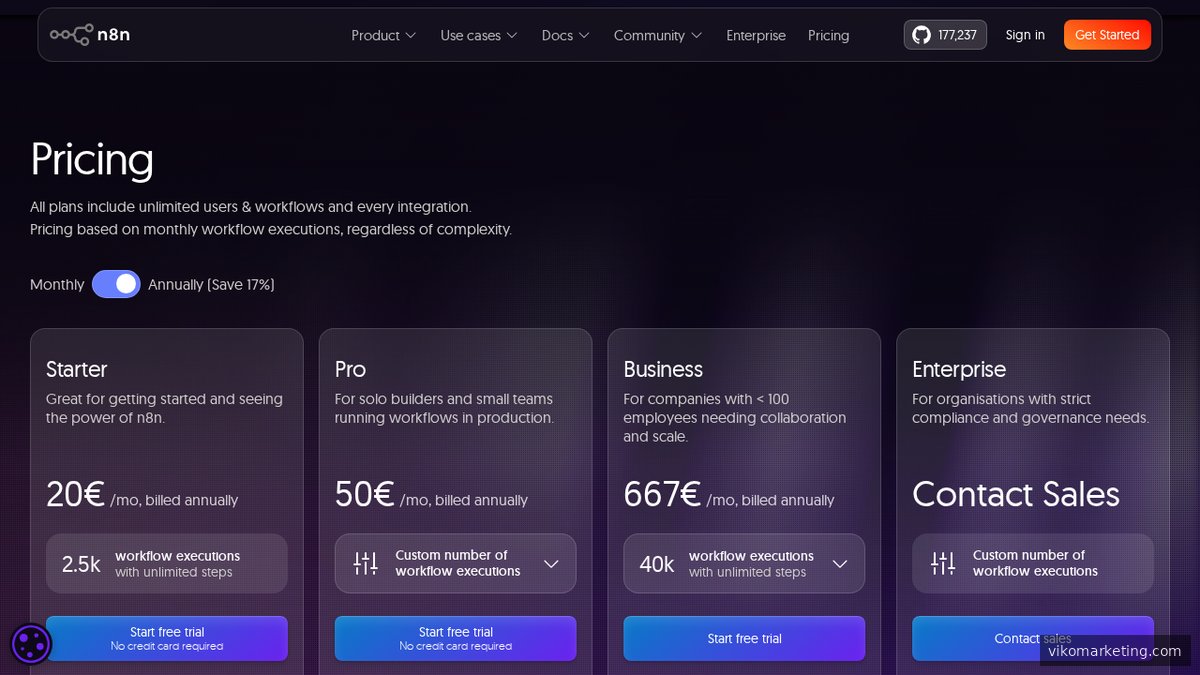Viewport: 1200px width, 675px height.
Task: Open the Use cases dropdown
Action: point(478,35)
